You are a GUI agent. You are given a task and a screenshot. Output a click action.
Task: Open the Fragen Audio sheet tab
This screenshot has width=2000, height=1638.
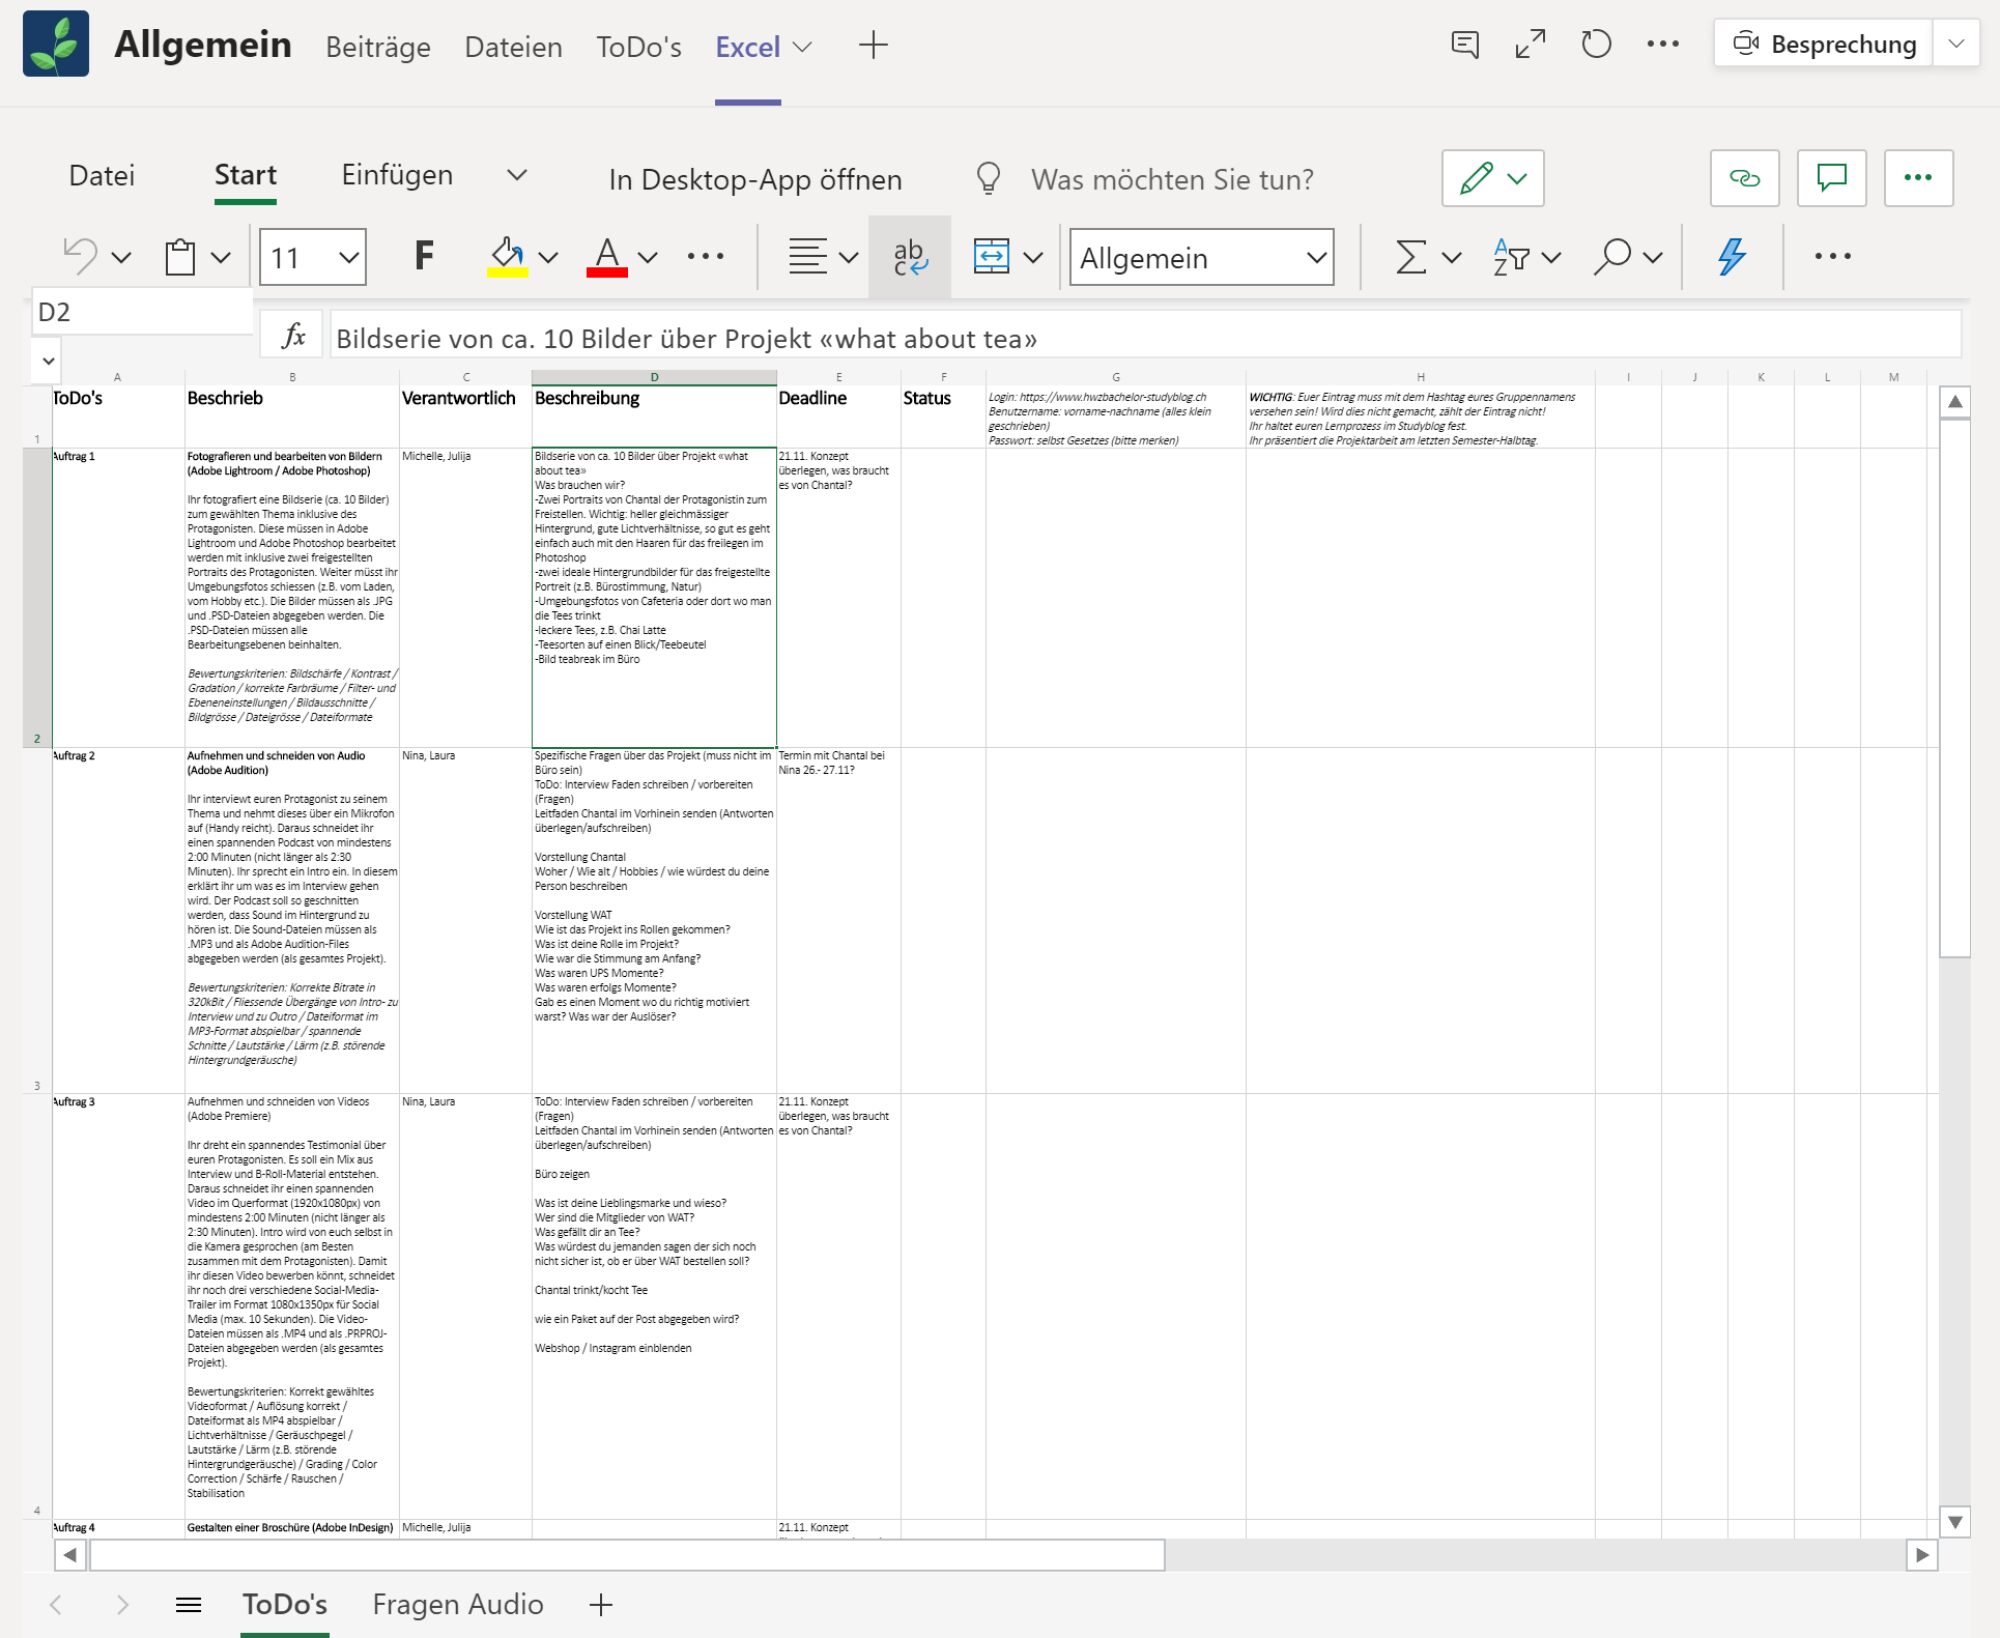tap(456, 1604)
